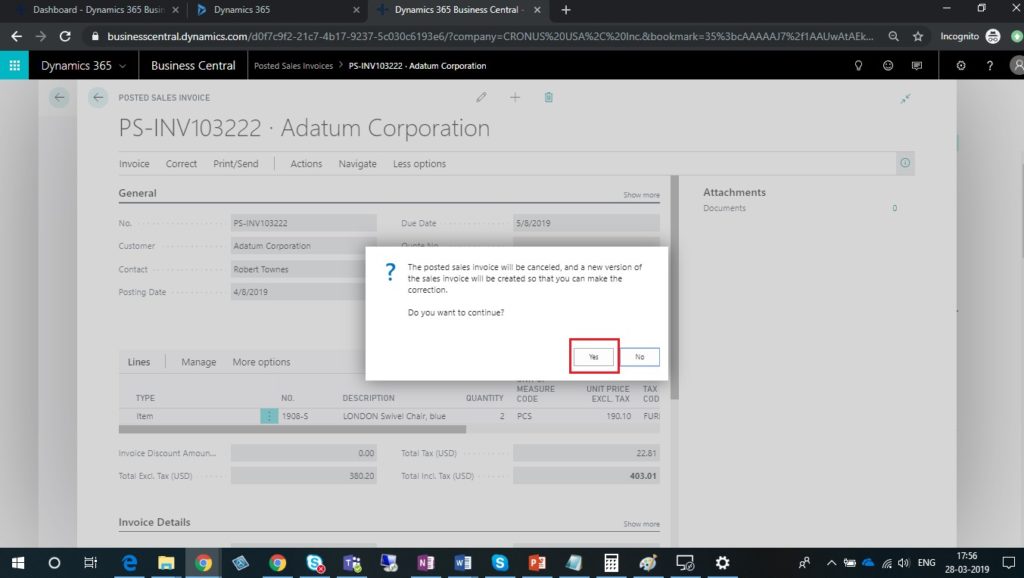The height and width of the screenshot is (578, 1024).
Task: Open File Explorer from the taskbar
Action: (166, 563)
